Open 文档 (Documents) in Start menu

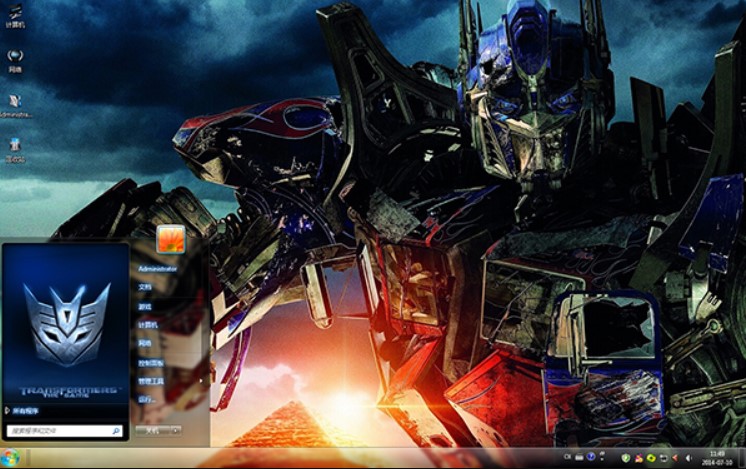145,287
